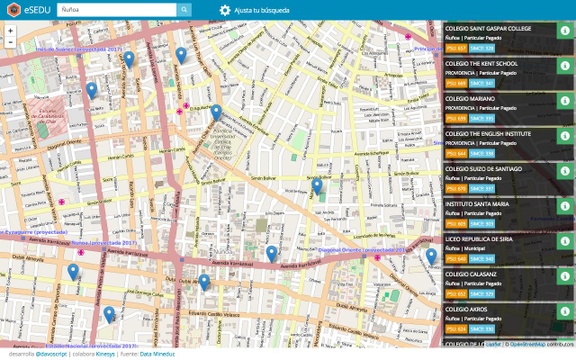Zoom out with the map minus button
This screenshot has width=576, height=360.
point(10,43)
